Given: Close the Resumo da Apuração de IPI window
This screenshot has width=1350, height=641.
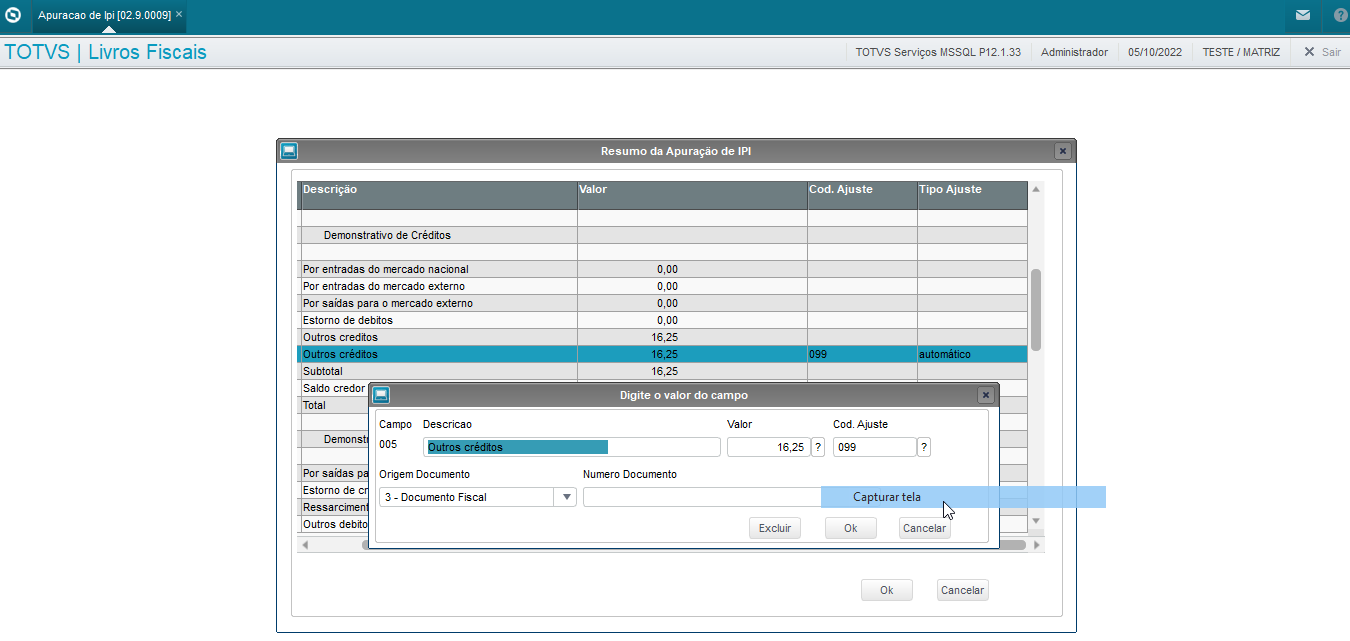Looking at the screenshot, I should pyautogui.click(x=1063, y=151).
